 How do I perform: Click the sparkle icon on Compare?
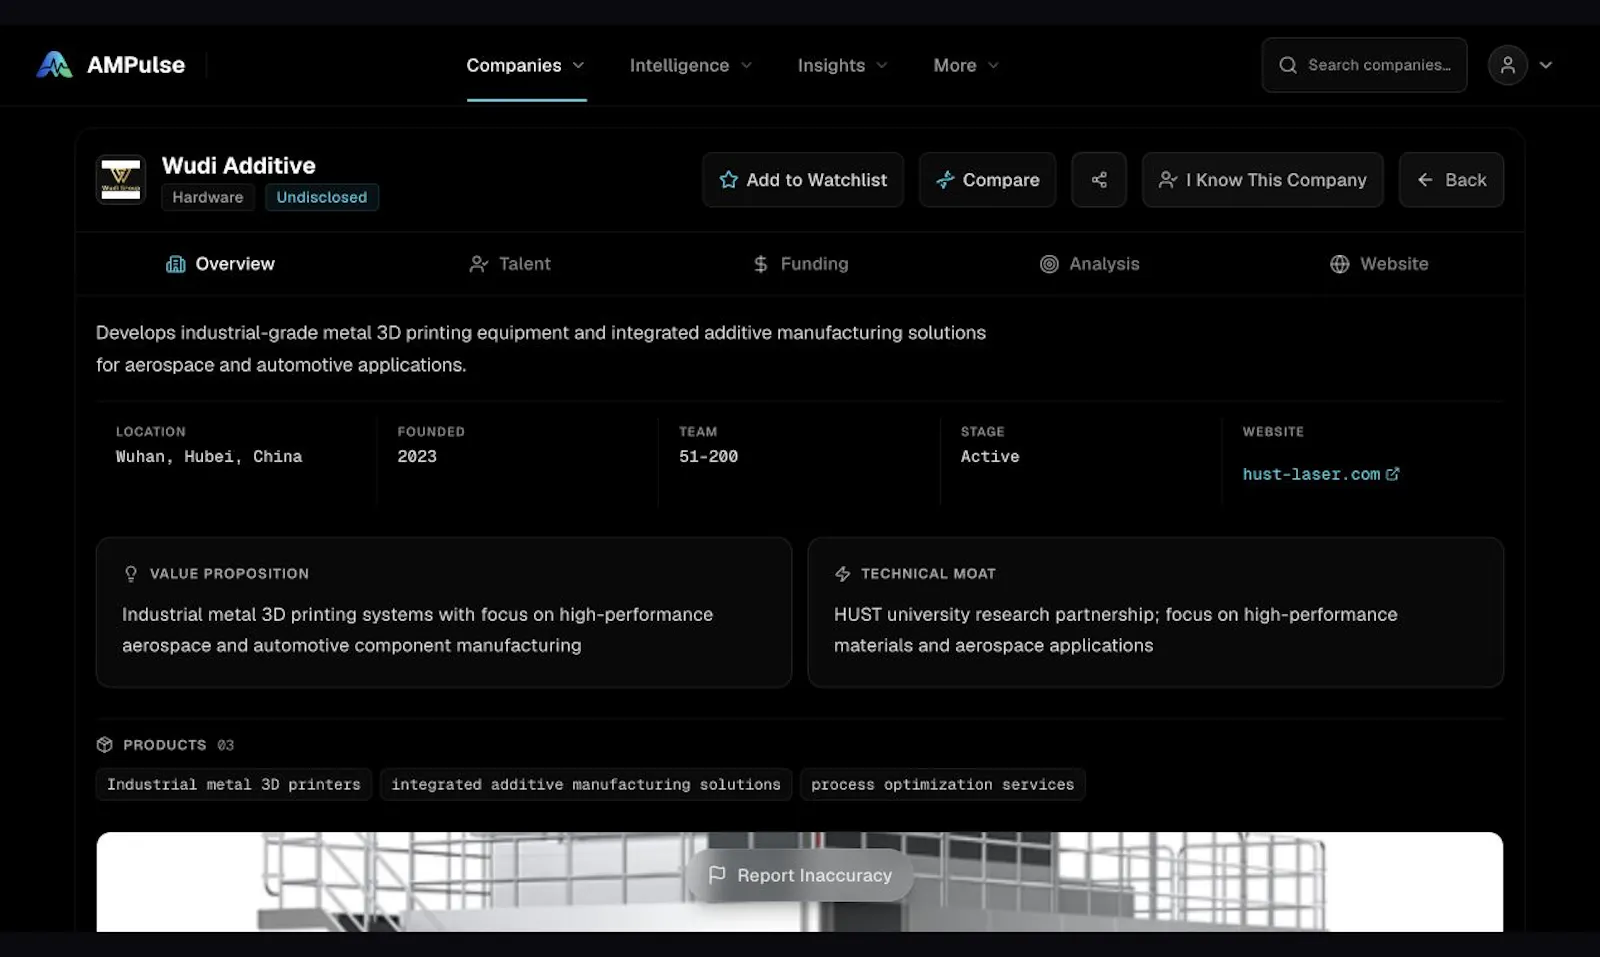point(945,180)
